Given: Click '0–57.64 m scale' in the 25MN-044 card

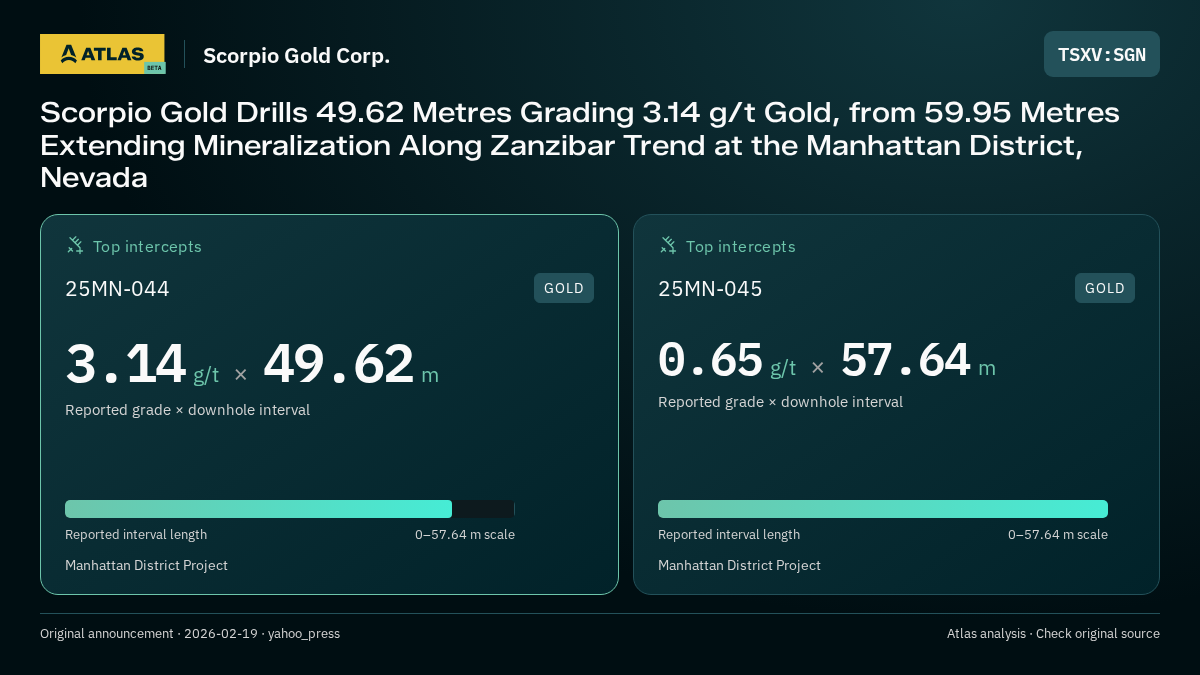Looking at the screenshot, I should (465, 535).
